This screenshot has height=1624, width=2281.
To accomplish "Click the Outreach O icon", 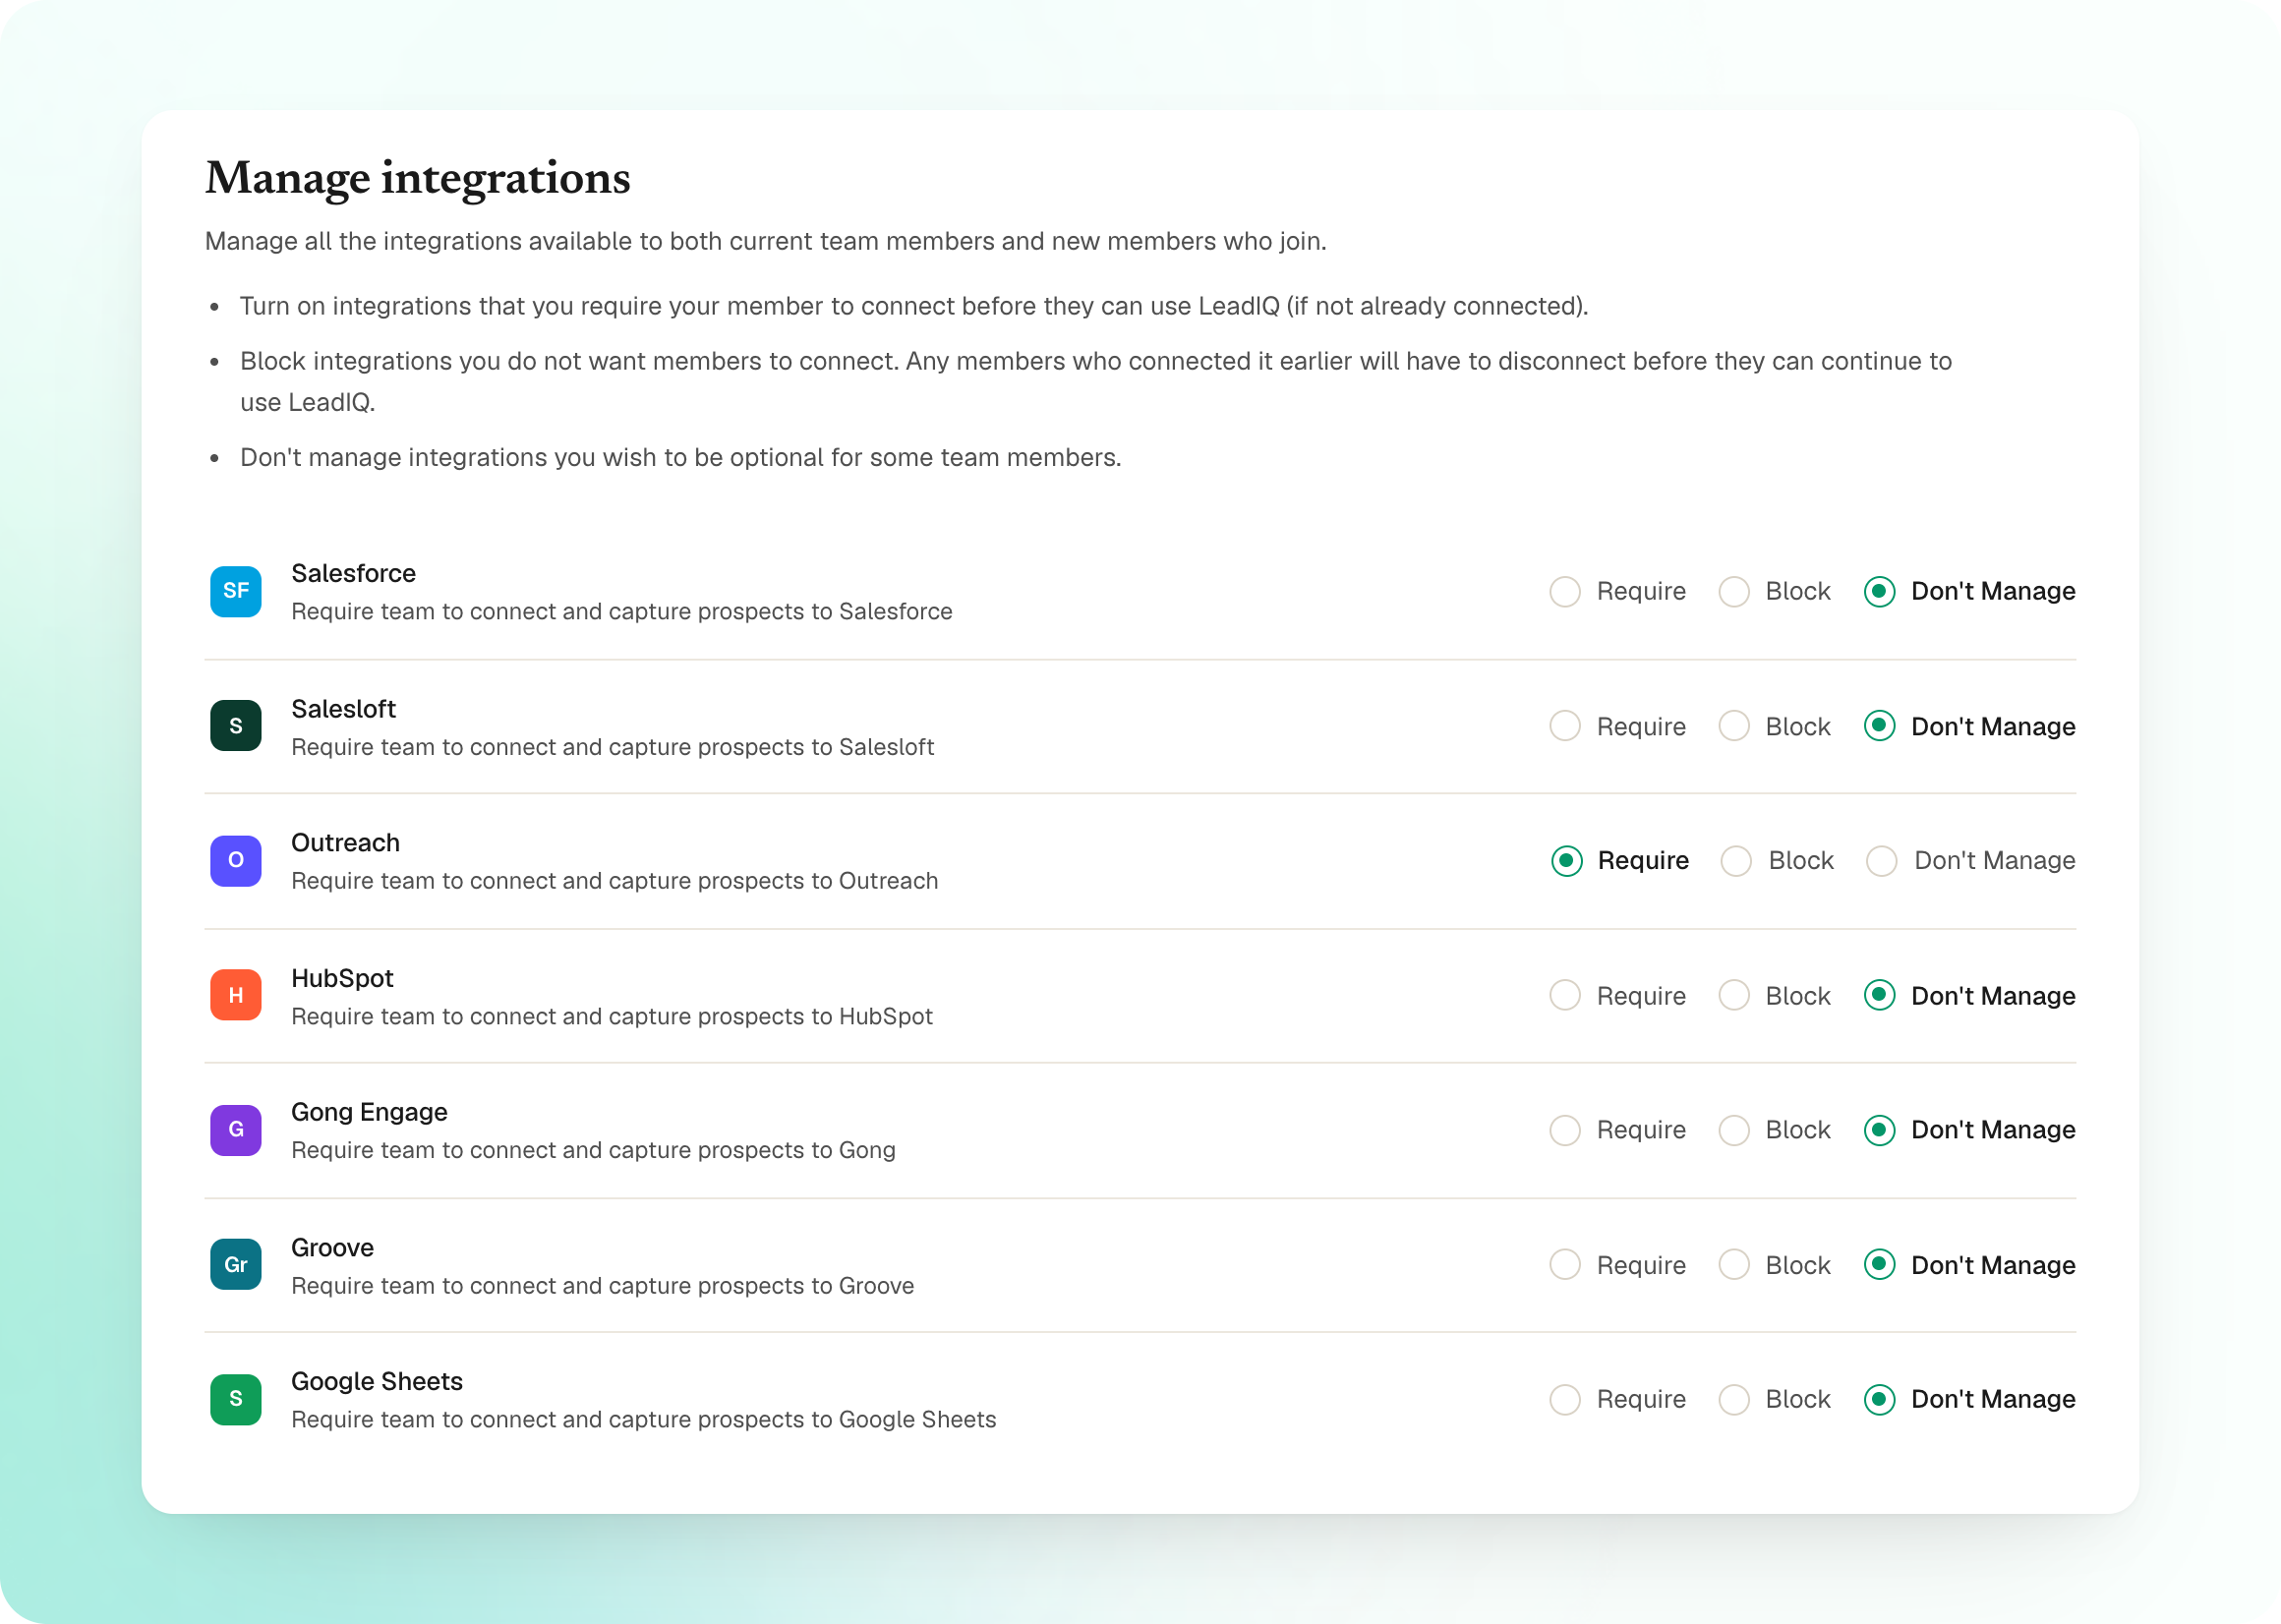I will 235,860.
